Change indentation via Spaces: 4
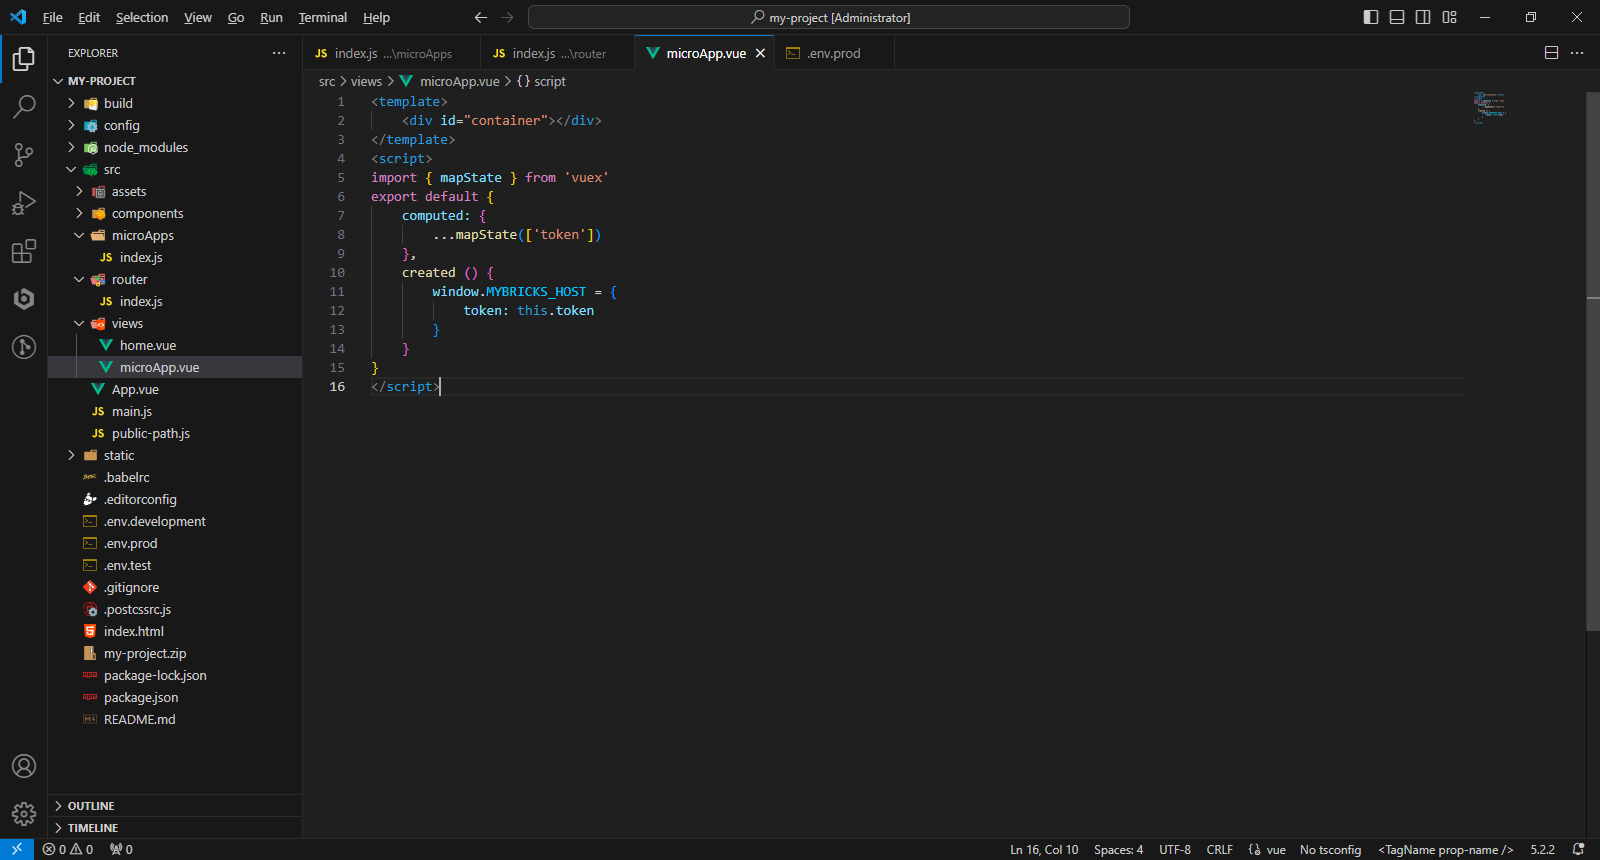 pyautogui.click(x=1118, y=849)
